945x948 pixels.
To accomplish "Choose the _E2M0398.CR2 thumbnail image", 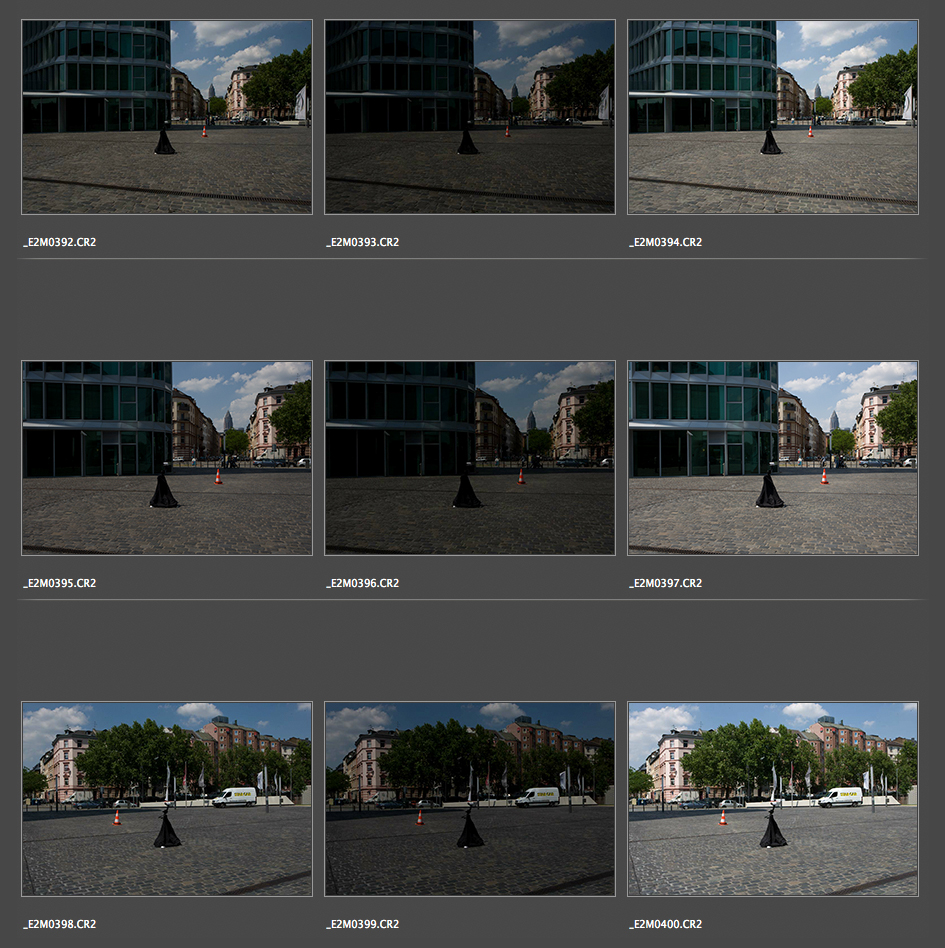I will pyautogui.click(x=166, y=798).
